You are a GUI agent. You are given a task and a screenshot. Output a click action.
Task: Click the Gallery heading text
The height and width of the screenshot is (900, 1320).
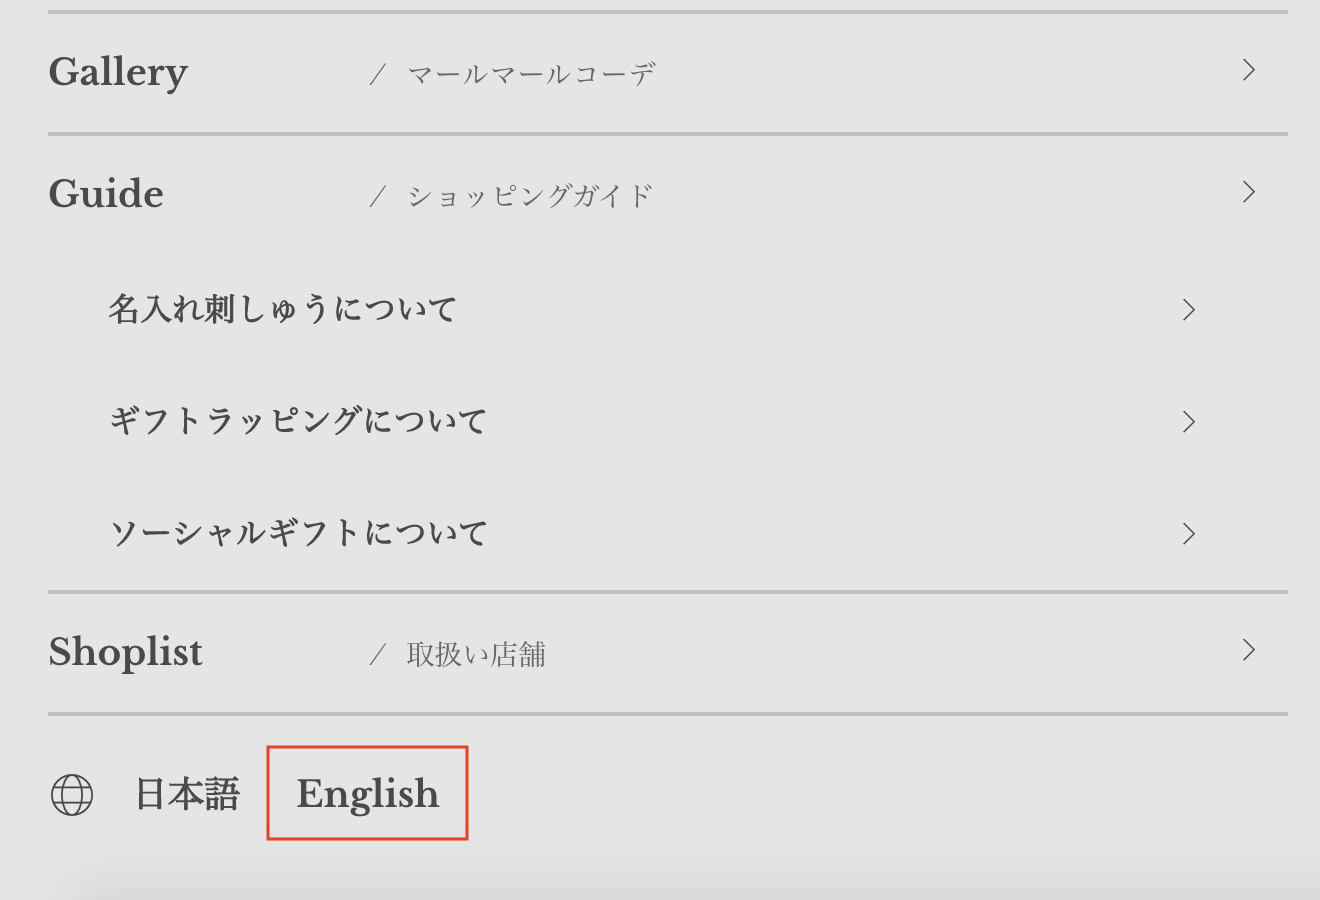pyautogui.click(x=117, y=71)
